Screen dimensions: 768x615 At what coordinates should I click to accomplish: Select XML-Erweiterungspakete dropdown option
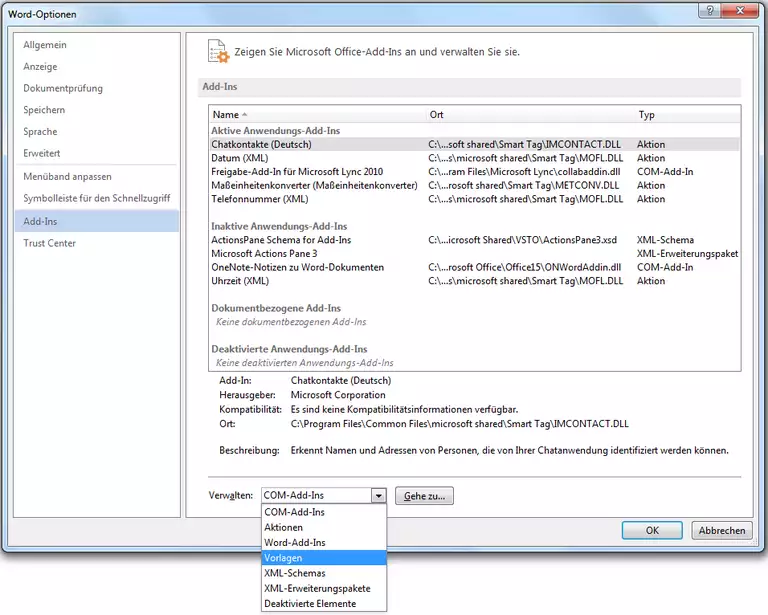tap(317, 588)
